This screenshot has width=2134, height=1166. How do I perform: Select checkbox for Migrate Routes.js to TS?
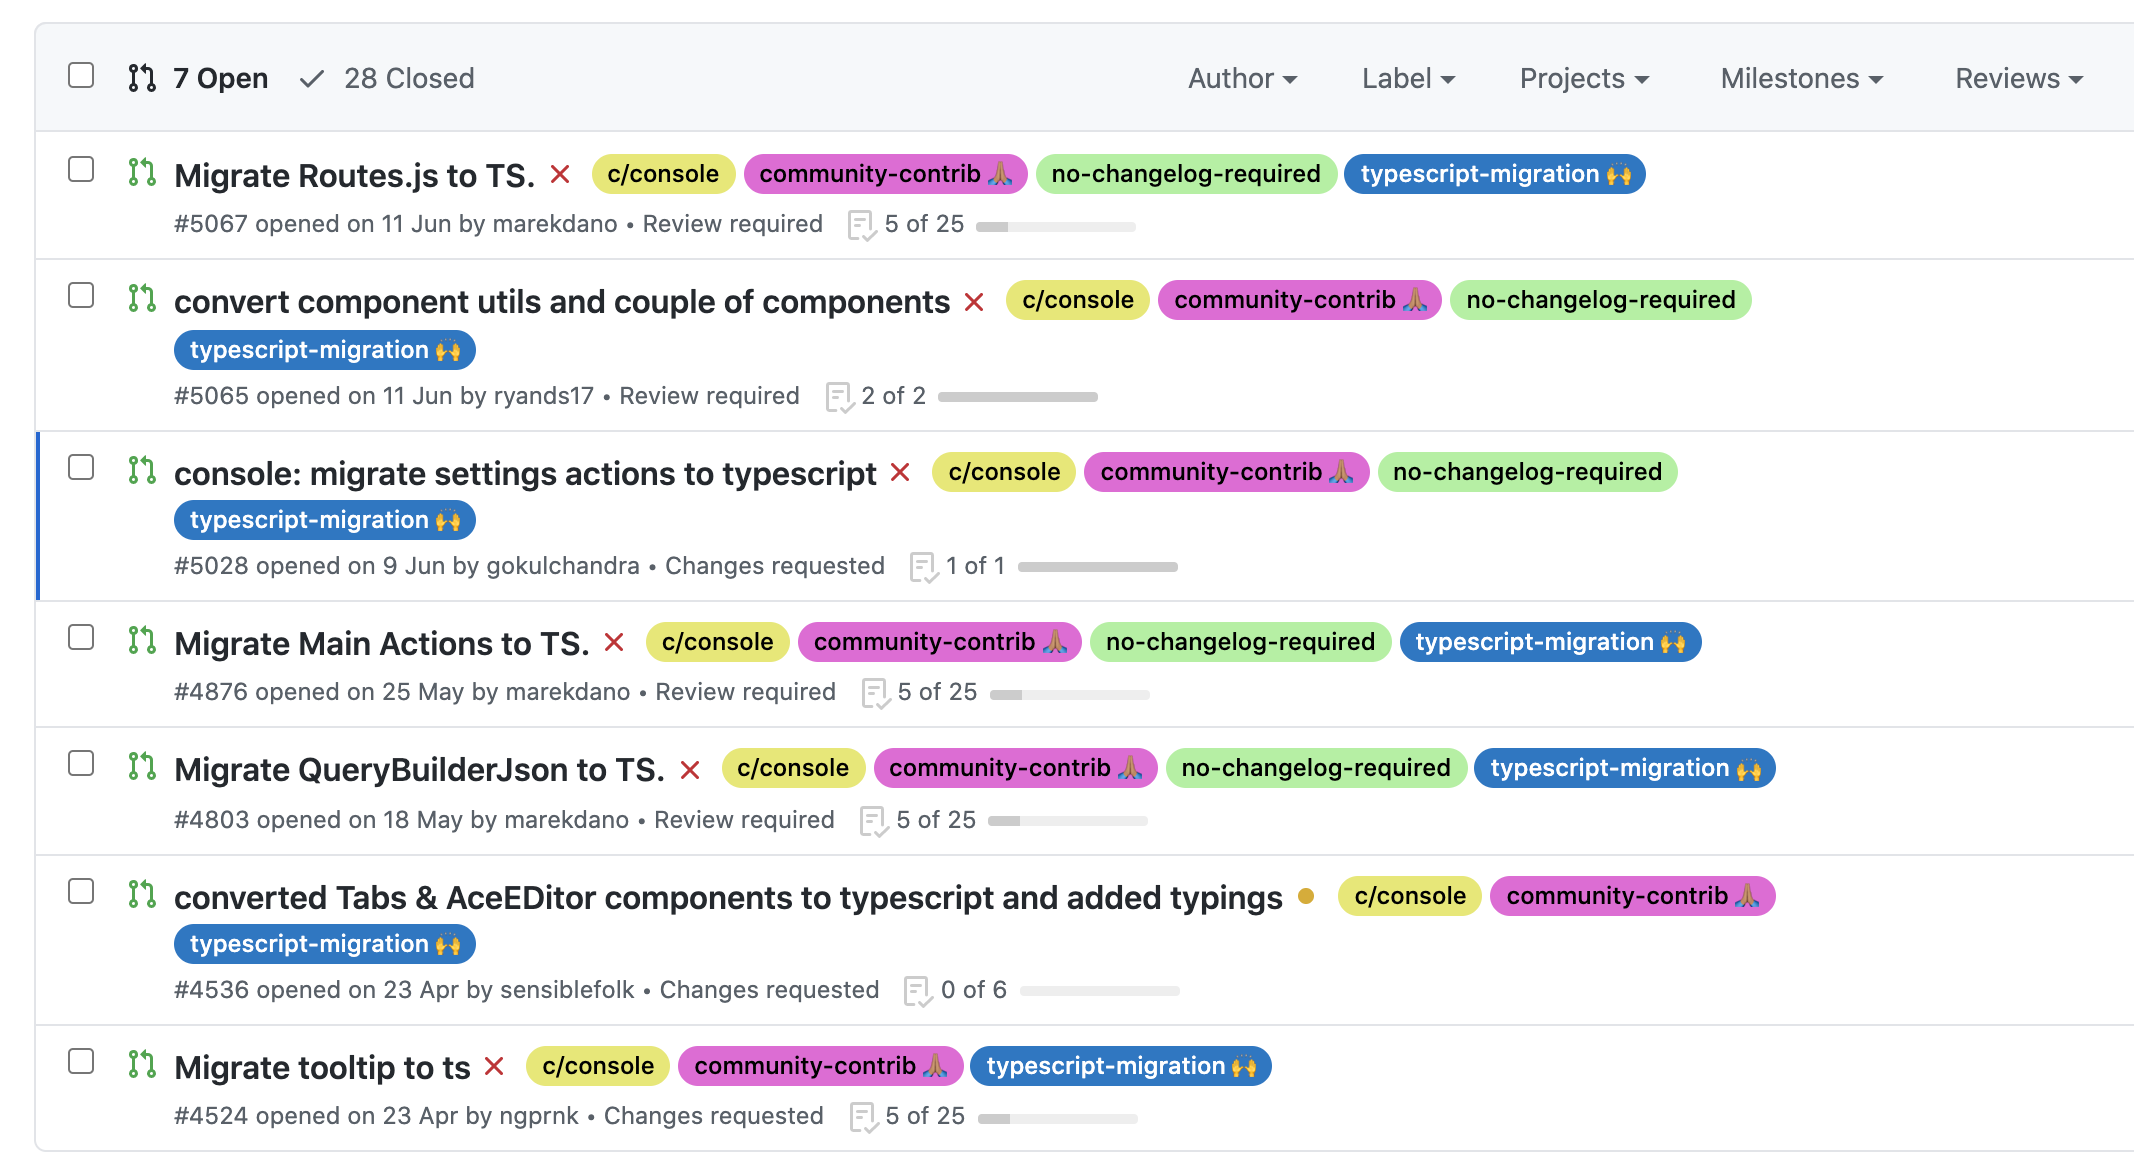[81, 170]
